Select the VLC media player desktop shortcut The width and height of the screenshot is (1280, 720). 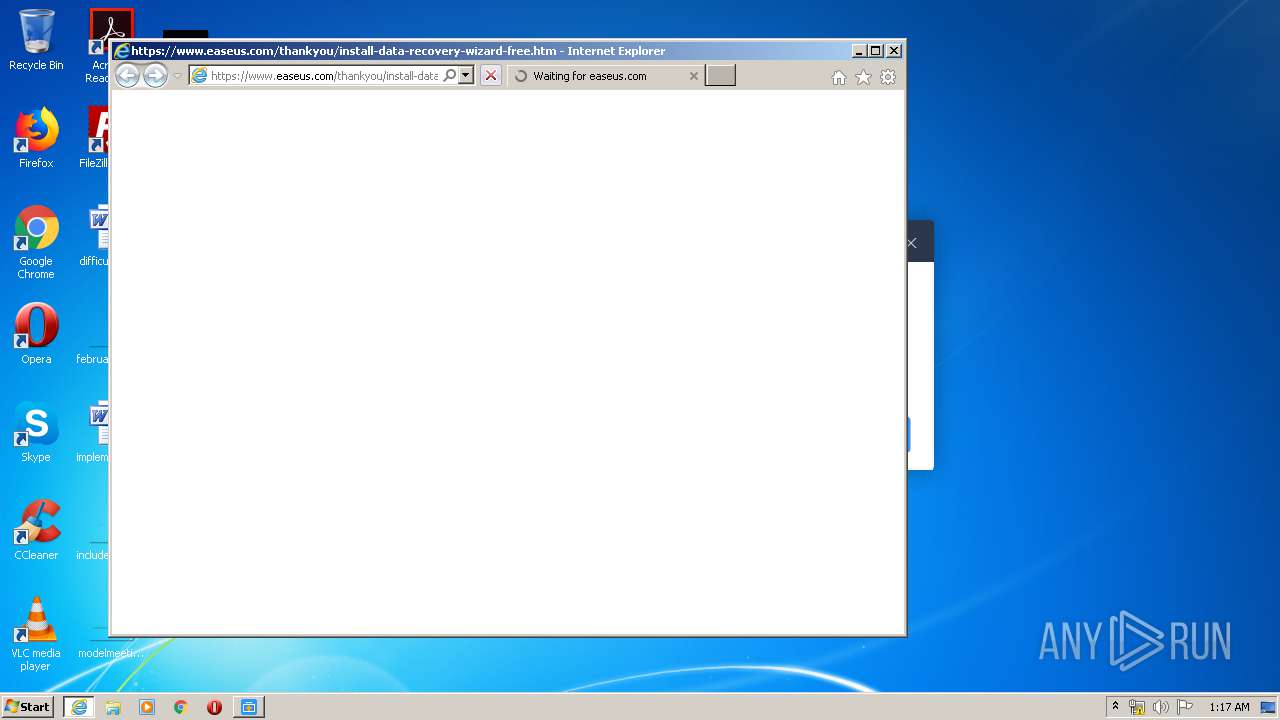coord(36,634)
